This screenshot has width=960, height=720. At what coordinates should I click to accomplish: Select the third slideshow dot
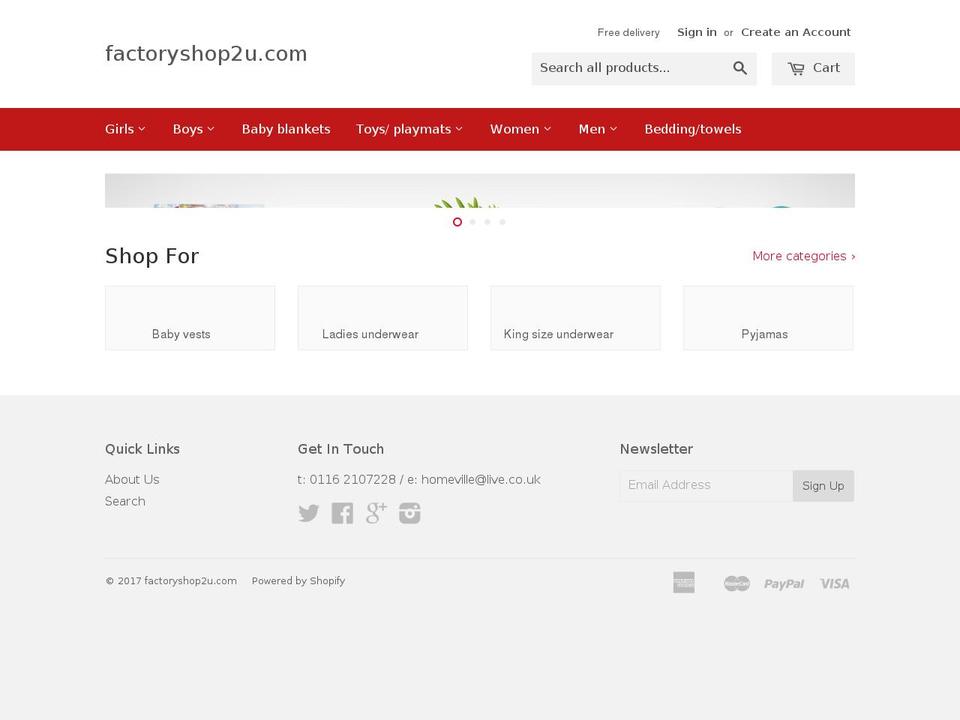click(x=487, y=222)
